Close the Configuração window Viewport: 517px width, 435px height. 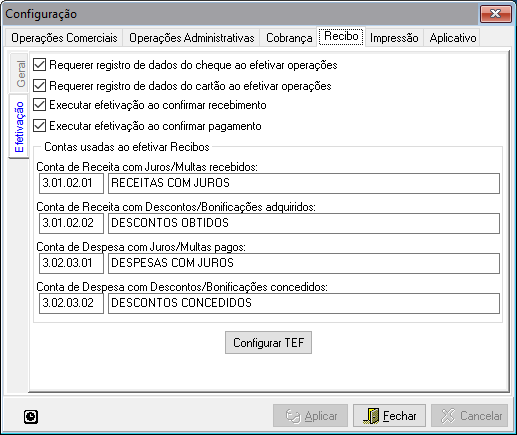pos(496,14)
